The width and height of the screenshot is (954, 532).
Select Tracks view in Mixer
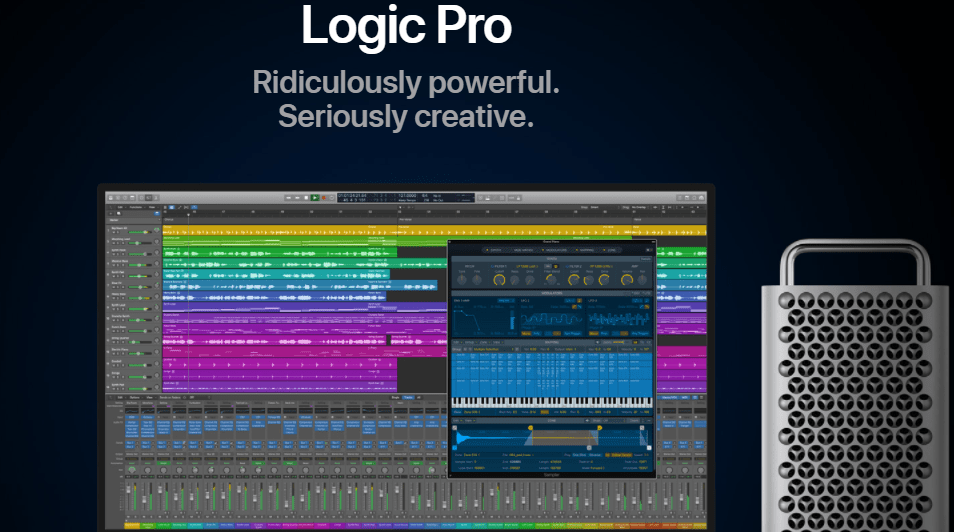point(408,397)
